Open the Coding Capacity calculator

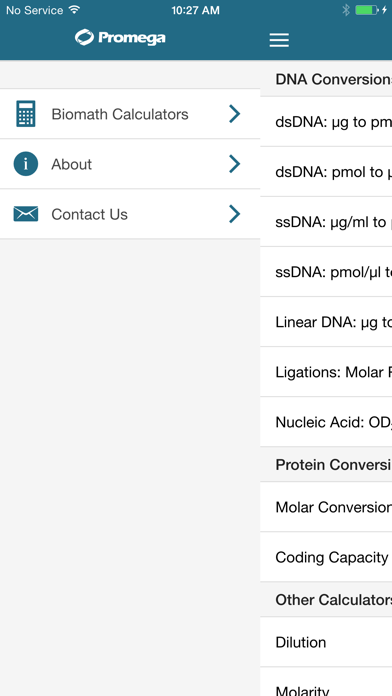pos(326,557)
